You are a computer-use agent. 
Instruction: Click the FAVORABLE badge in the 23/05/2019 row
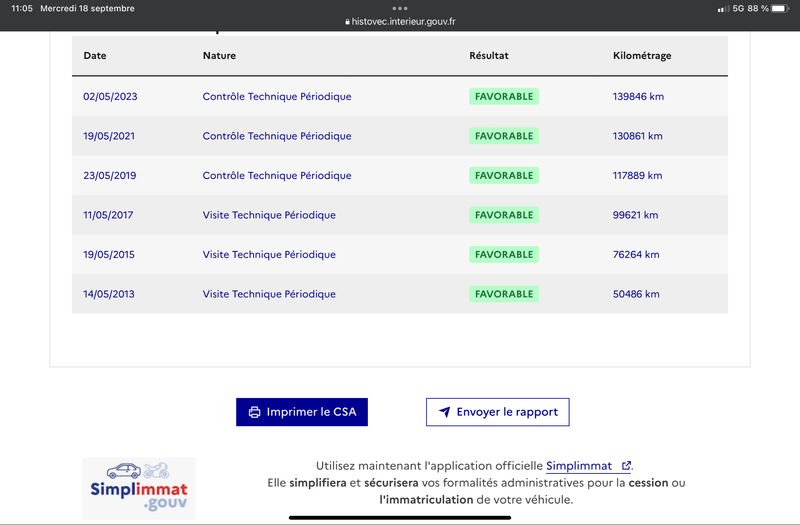[504, 176]
